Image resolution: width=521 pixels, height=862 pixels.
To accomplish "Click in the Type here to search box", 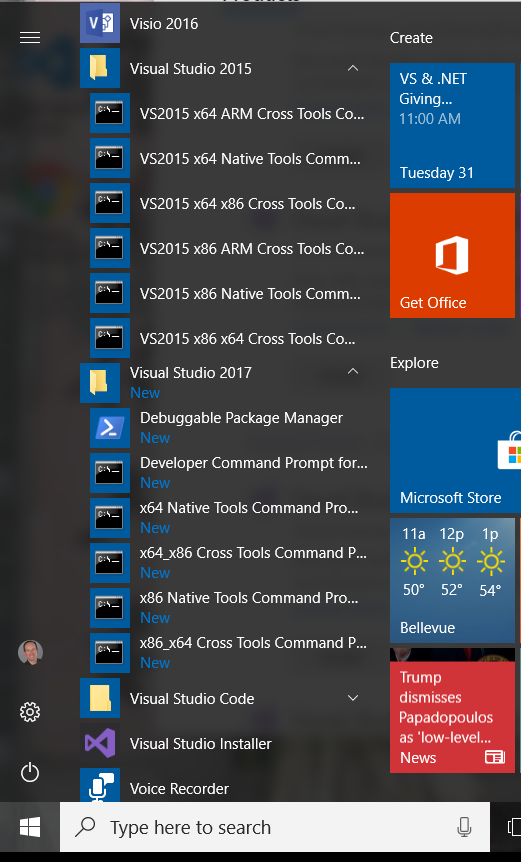I will [x=275, y=827].
